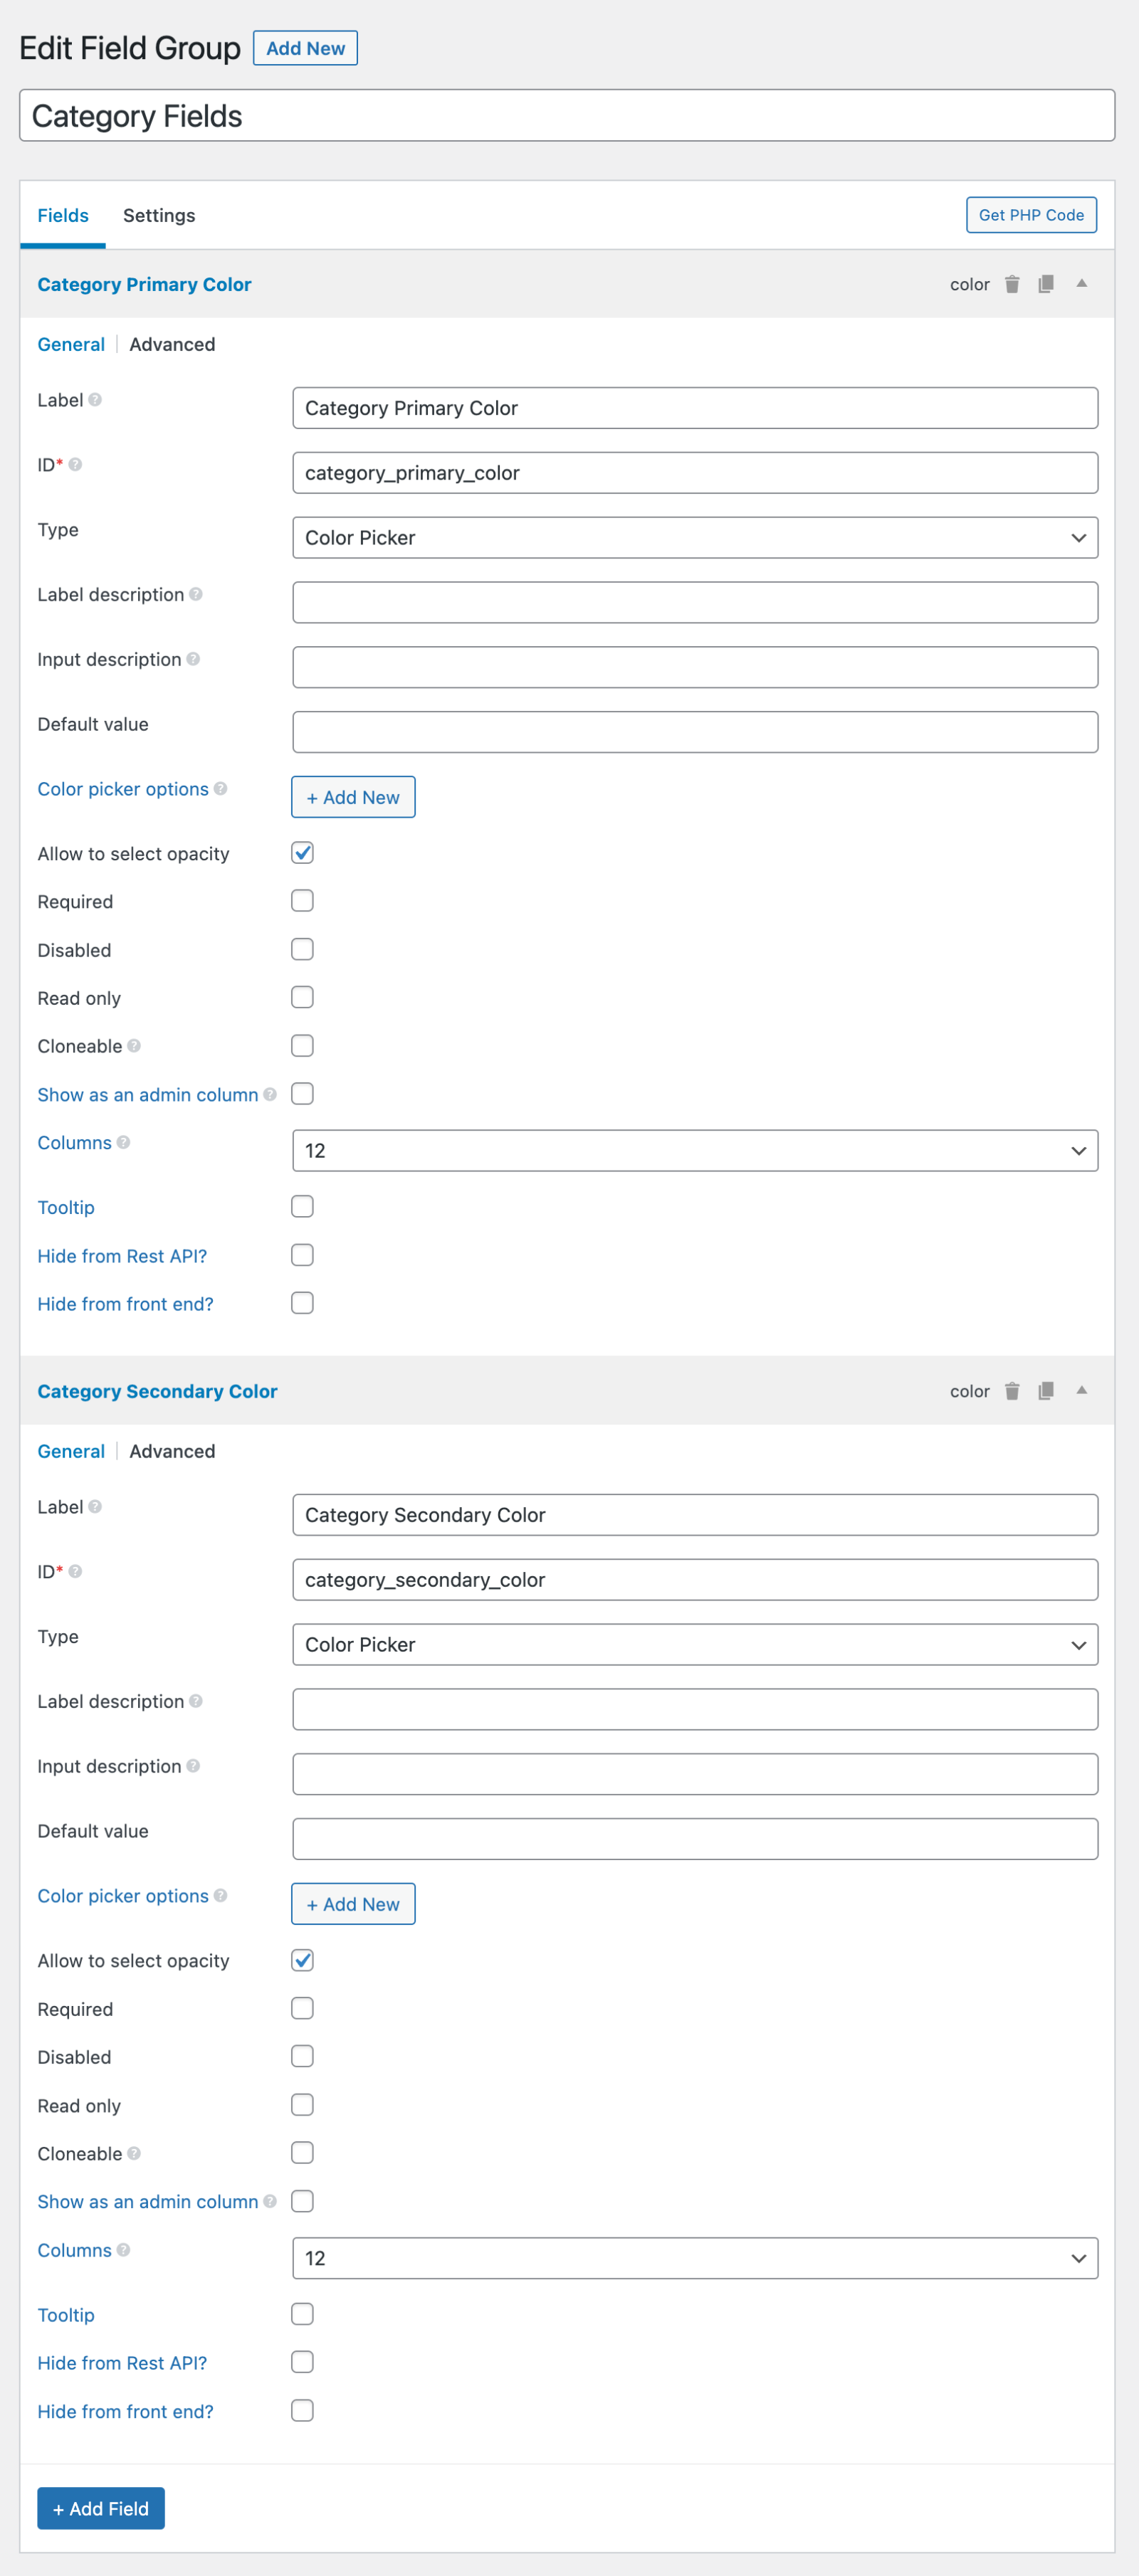The width and height of the screenshot is (1139, 2576).
Task: Check Disabled for Secondary Color field
Action: pos(302,2057)
